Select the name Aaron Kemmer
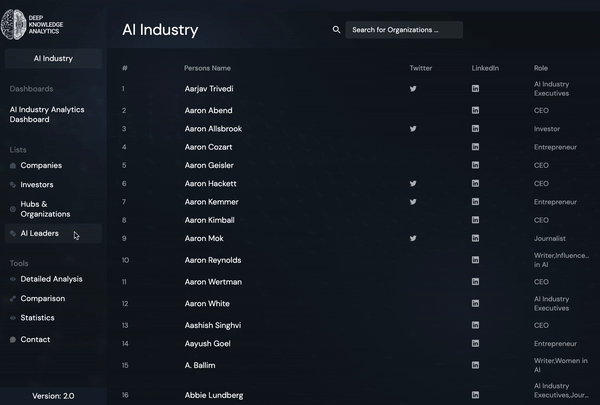This screenshot has width=600, height=405. click(212, 202)
